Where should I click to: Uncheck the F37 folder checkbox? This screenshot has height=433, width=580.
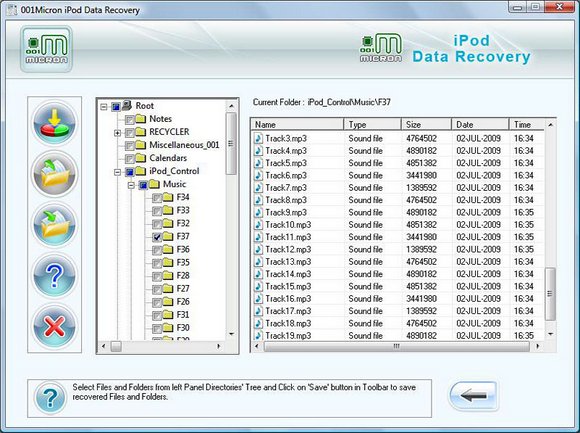[x=157, y=237]
